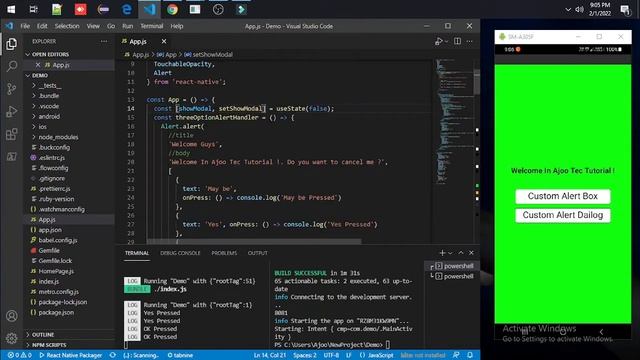
Task: Expand the ios folder
Action: (x=42, y=127)
